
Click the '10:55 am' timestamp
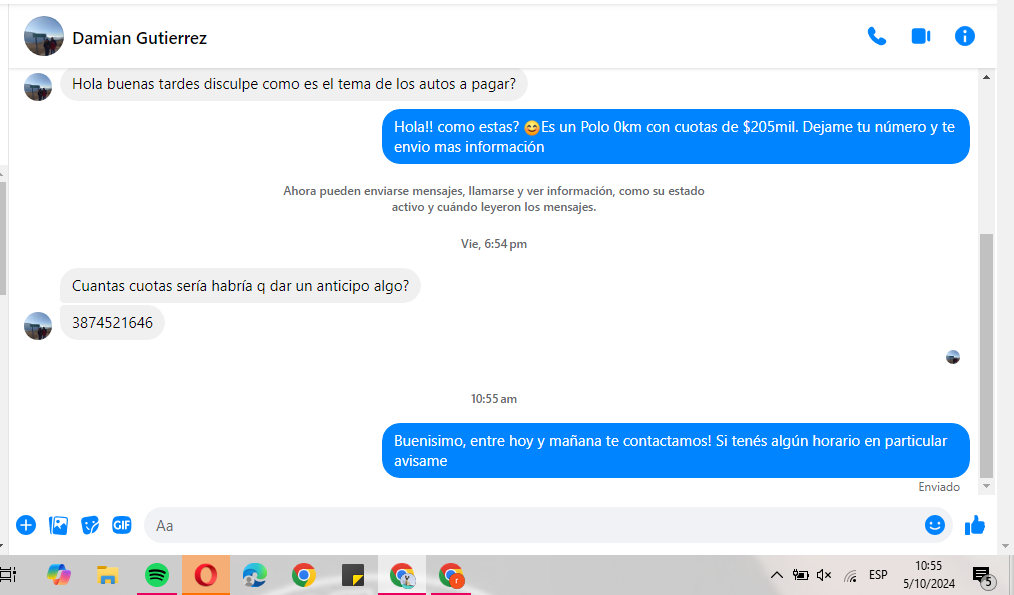tap(493, 399)
